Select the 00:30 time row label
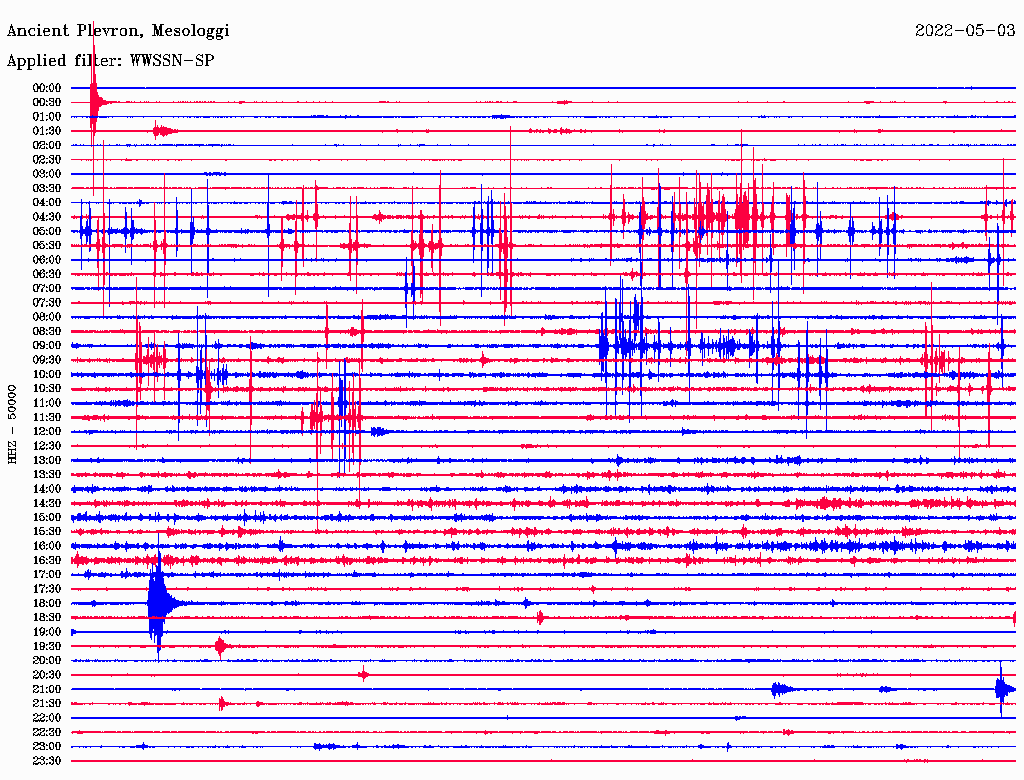This screenshot has height=780, width=1024. click(47, 103)
